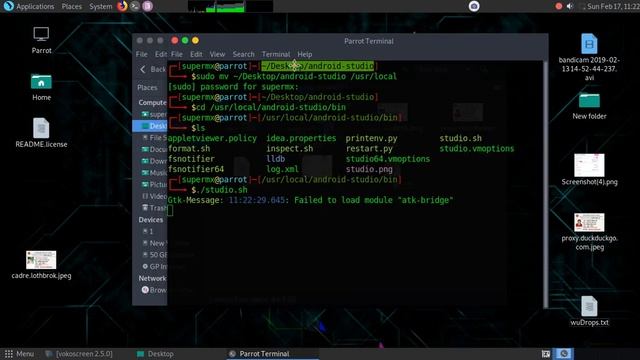
Task: Click the show desktop icon in bottom panel
Action: (x=546, y=354)
